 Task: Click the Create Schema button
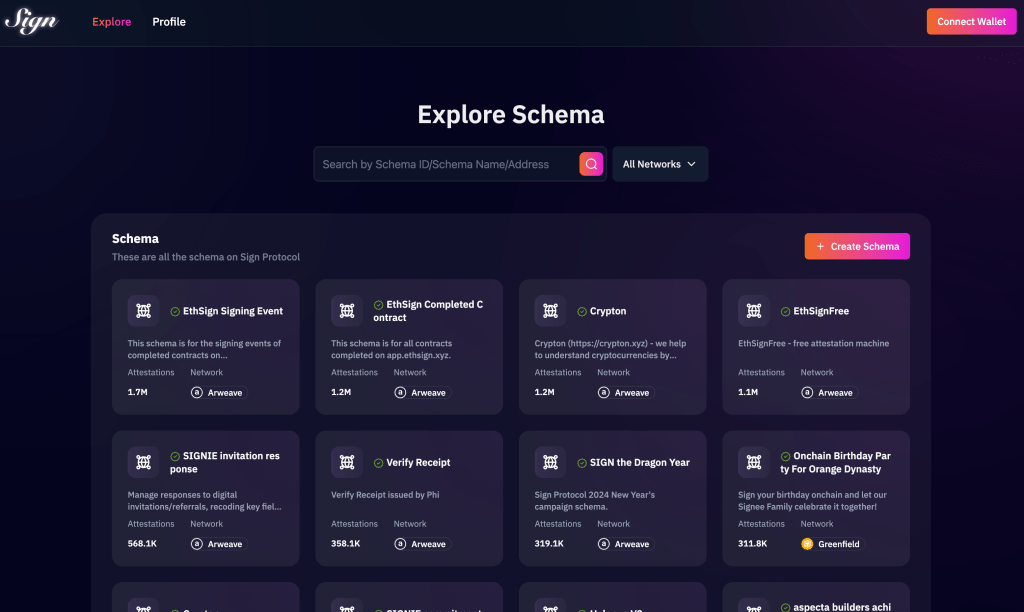click(857, 246)
